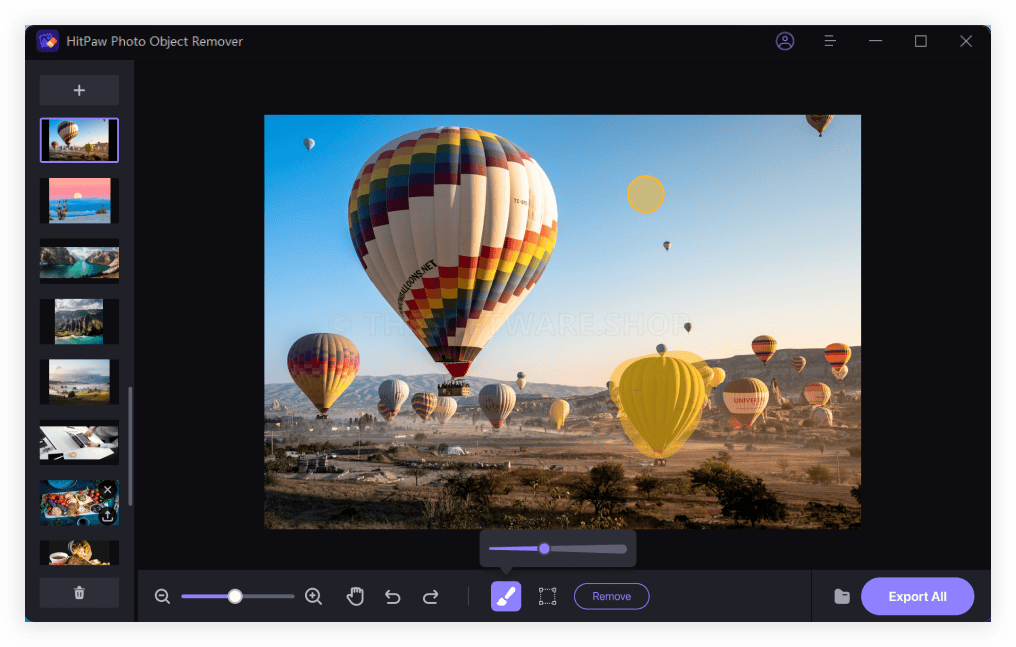Select the pink sunset beach thumbnail

pos(79,201)
